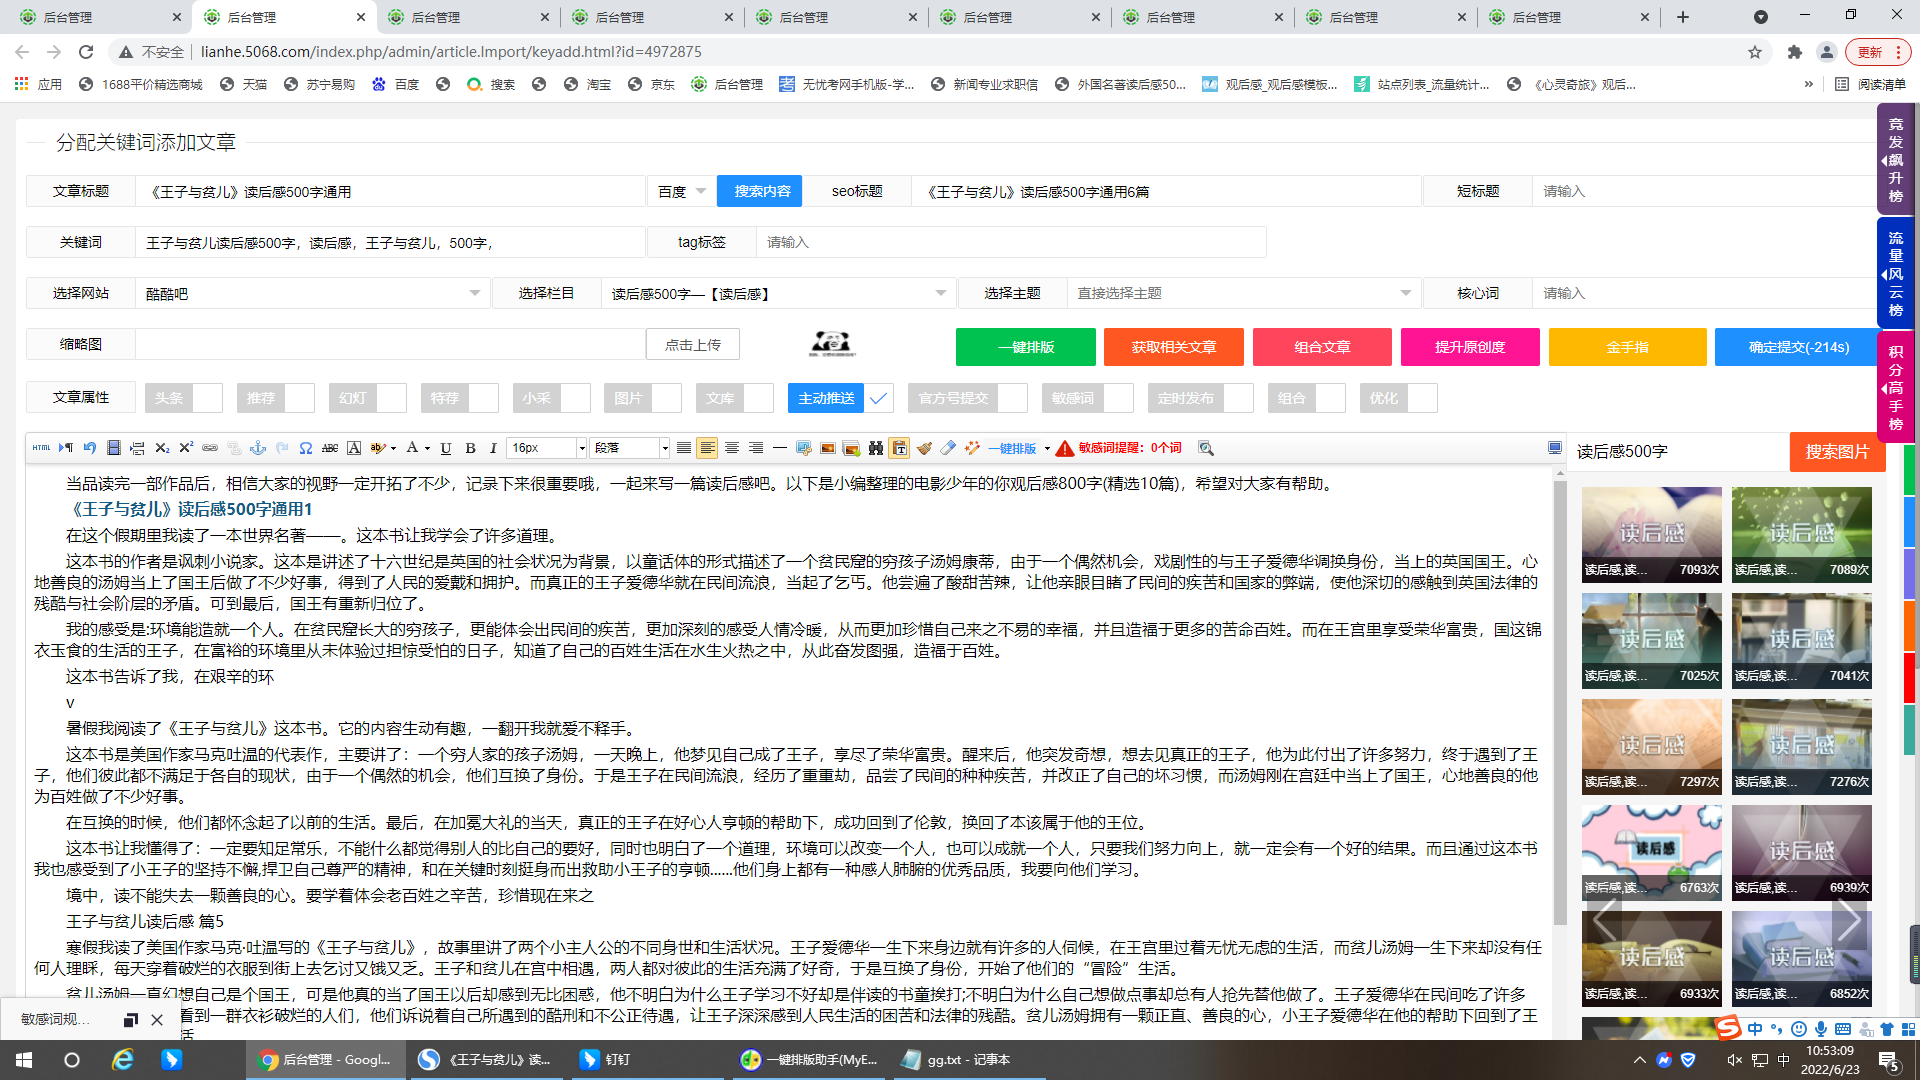Switch to HTML source mode in editor
Viewport: 1920px width, 1080px height.
[41, 448]
